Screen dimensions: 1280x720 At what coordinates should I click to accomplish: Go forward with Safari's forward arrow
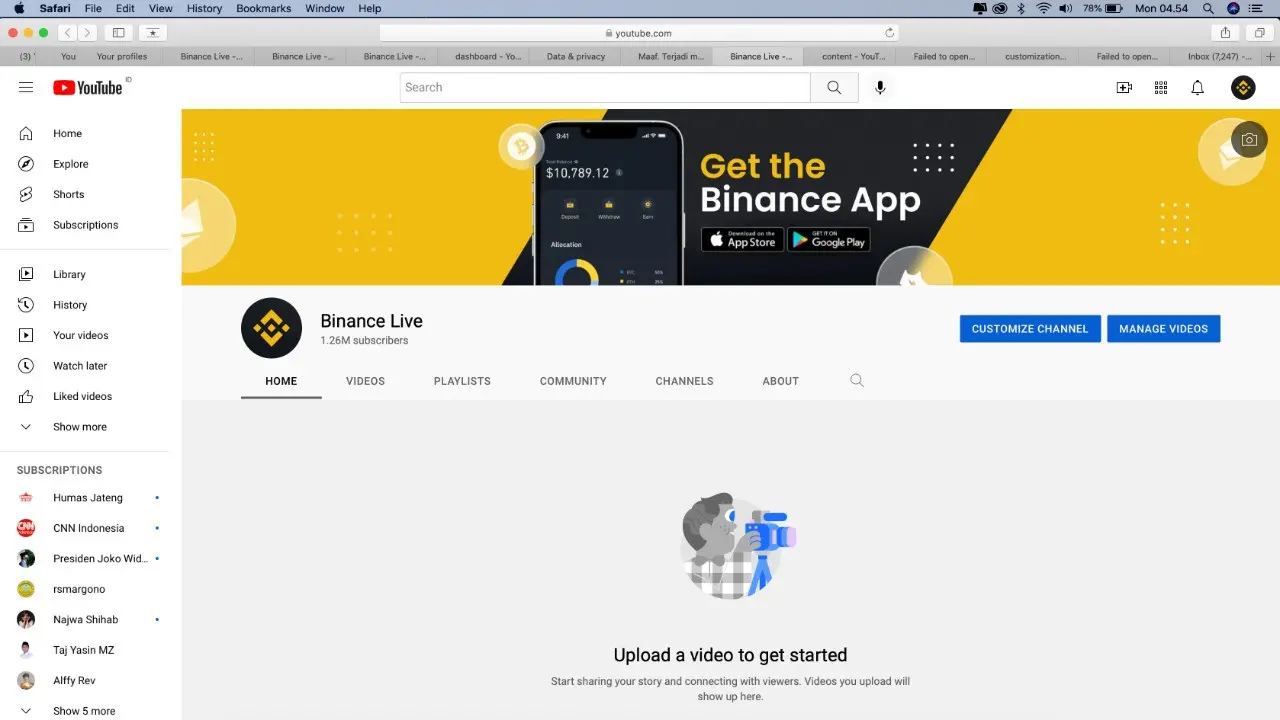pos(87,33)
